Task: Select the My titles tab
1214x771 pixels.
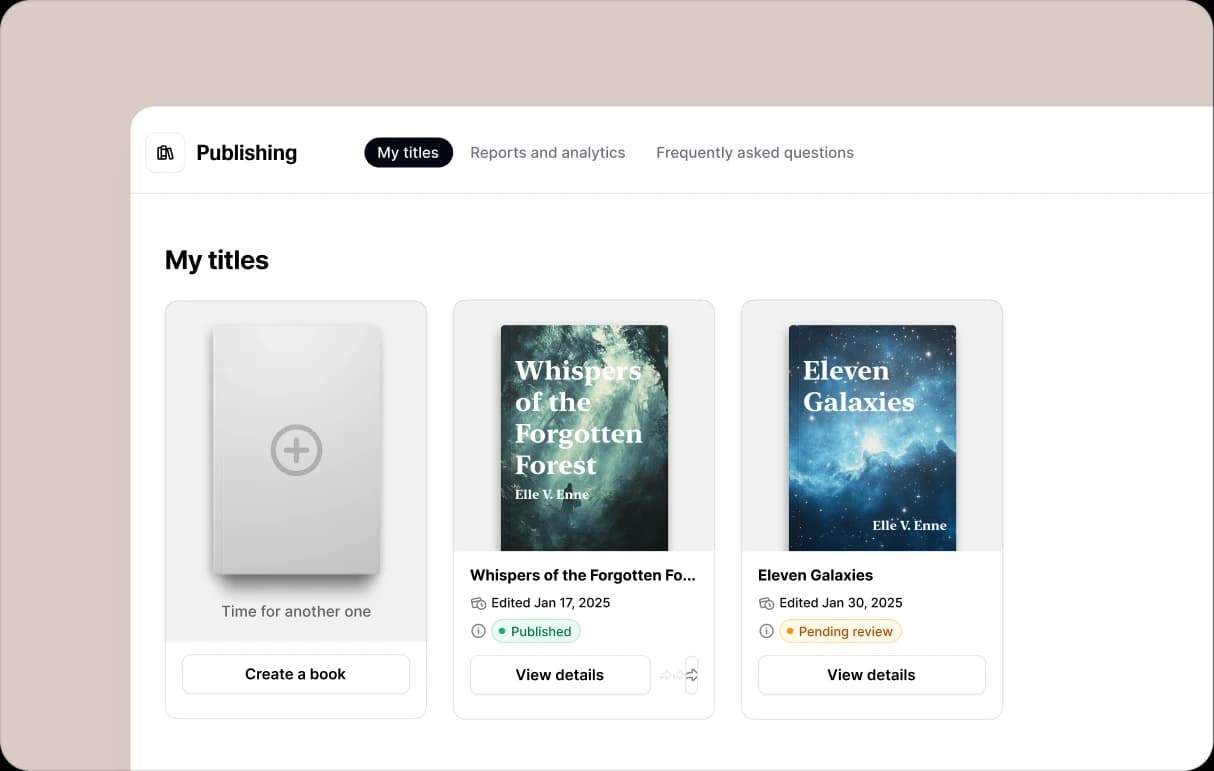Action: 408,153
